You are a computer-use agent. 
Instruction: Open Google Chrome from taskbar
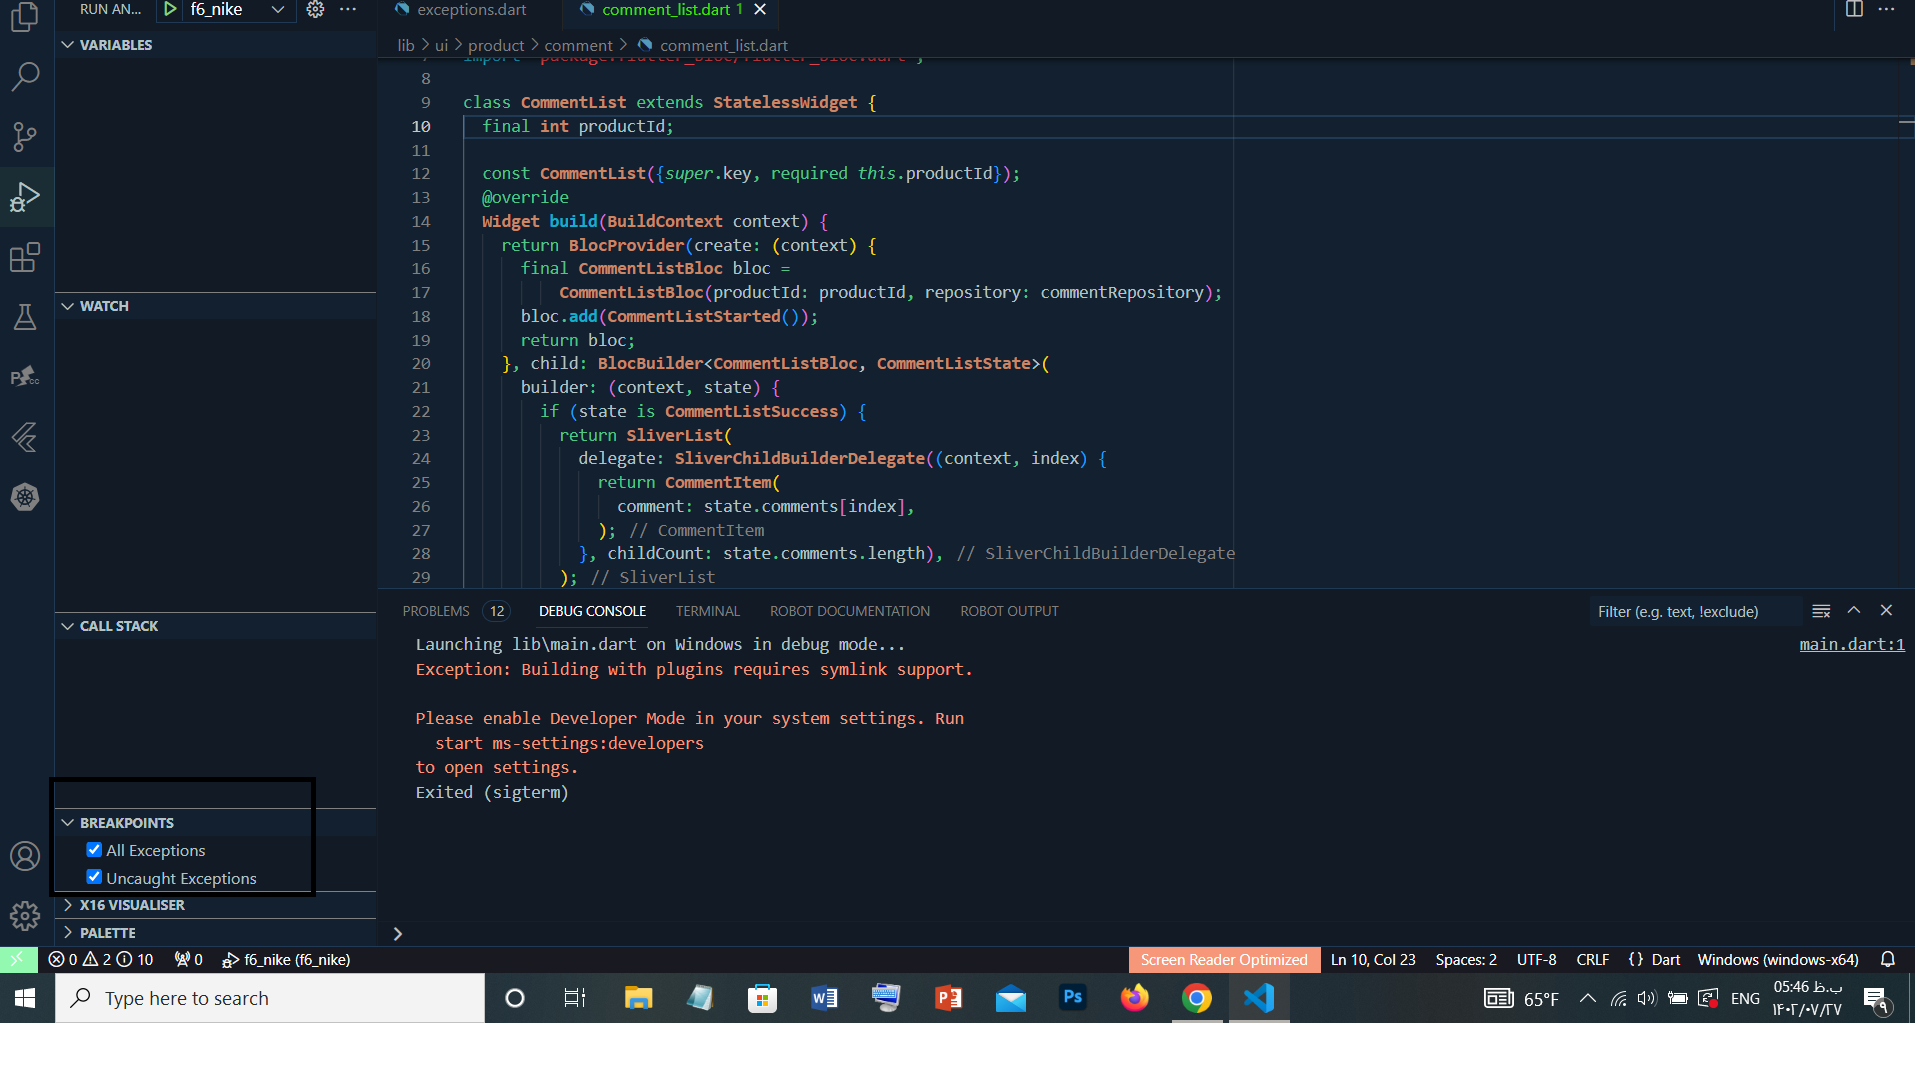coord(1197,998)
